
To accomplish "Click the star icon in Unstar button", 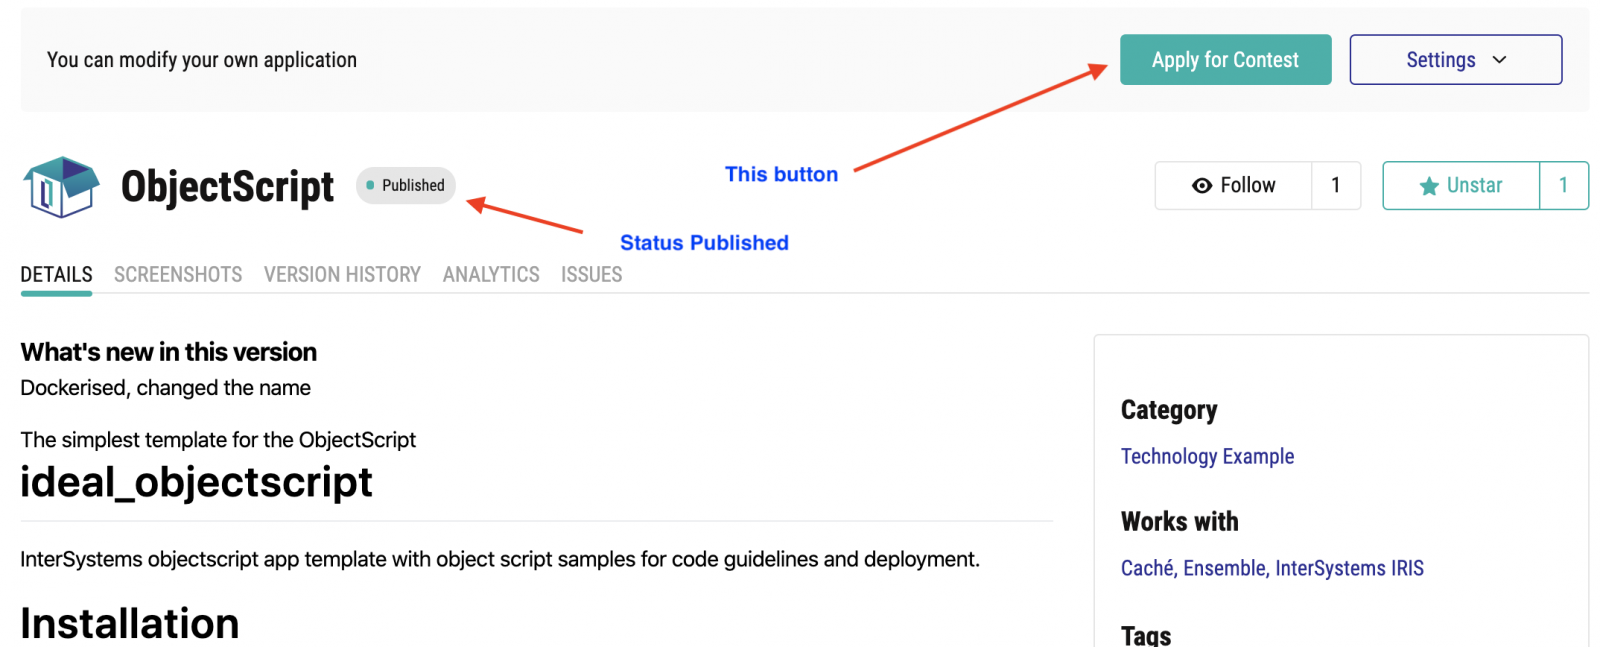I will tap(1429, 186).
